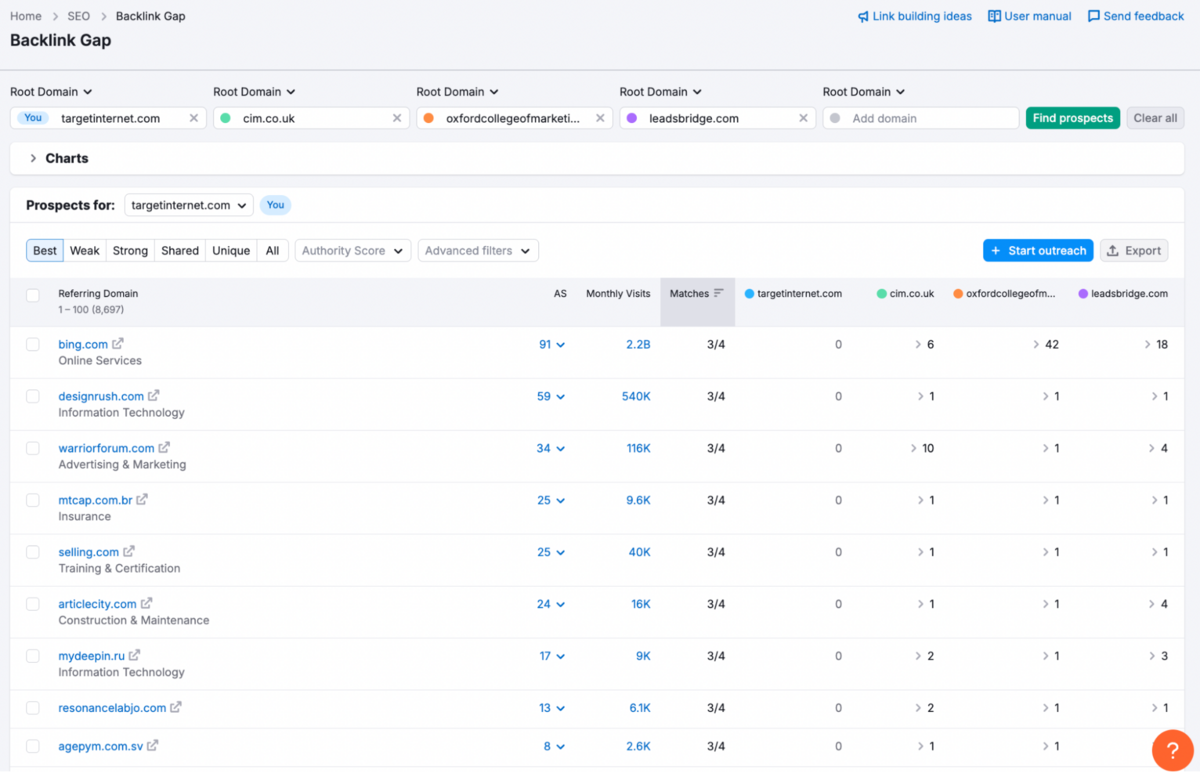Open external link icon beside designrush.com
Image resolution: width=1200 pixels, height=772 pixels.
coord(154,396)
